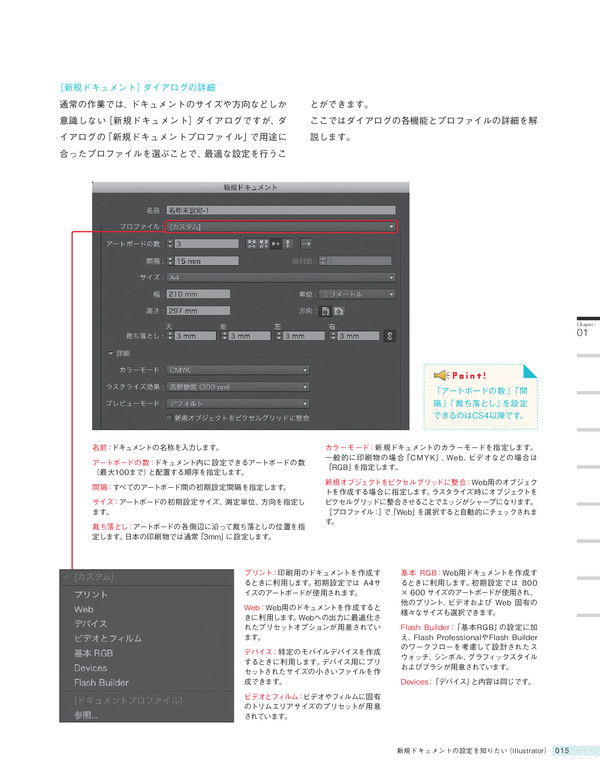Open the サイズ A4 dropdown
Screen dimensions: 600x772
pos(281,277)
